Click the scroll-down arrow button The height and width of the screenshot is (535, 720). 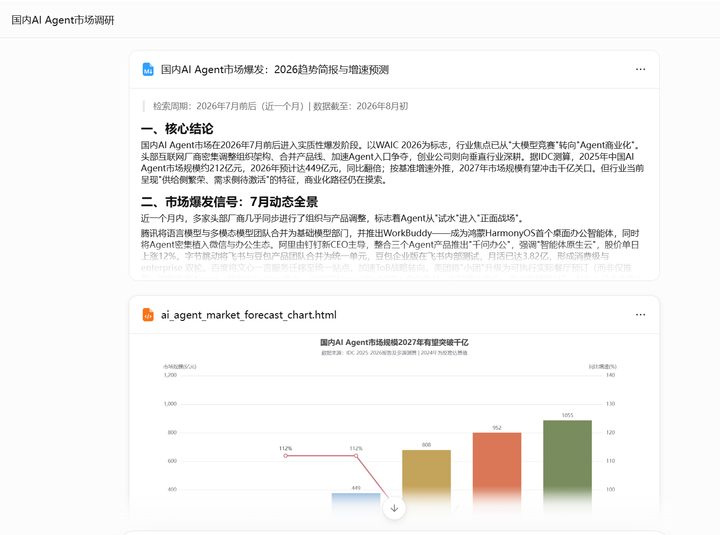tap(394, 508)
